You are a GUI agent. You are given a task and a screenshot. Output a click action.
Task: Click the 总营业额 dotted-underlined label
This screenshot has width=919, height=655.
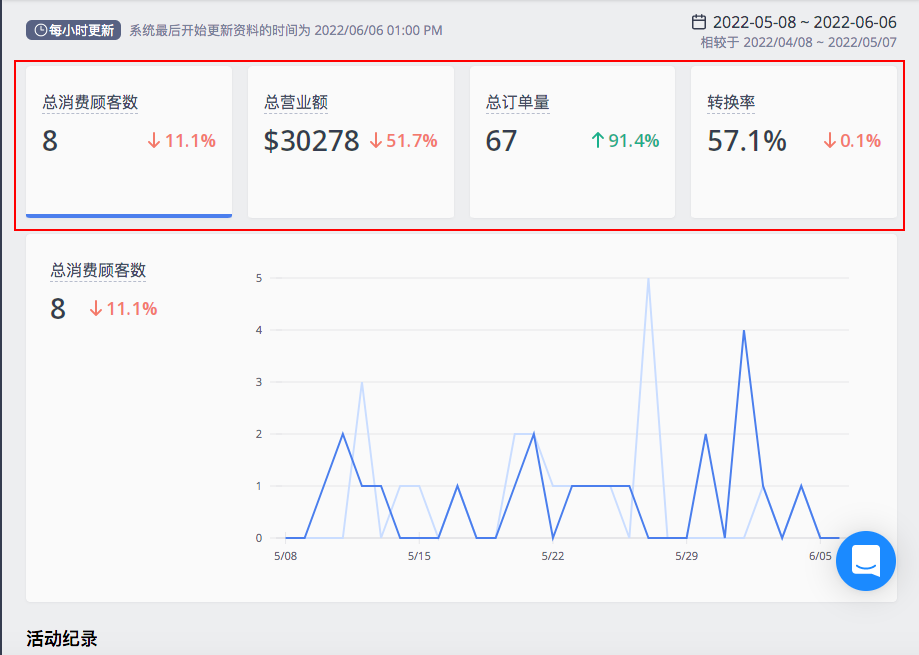296,102
